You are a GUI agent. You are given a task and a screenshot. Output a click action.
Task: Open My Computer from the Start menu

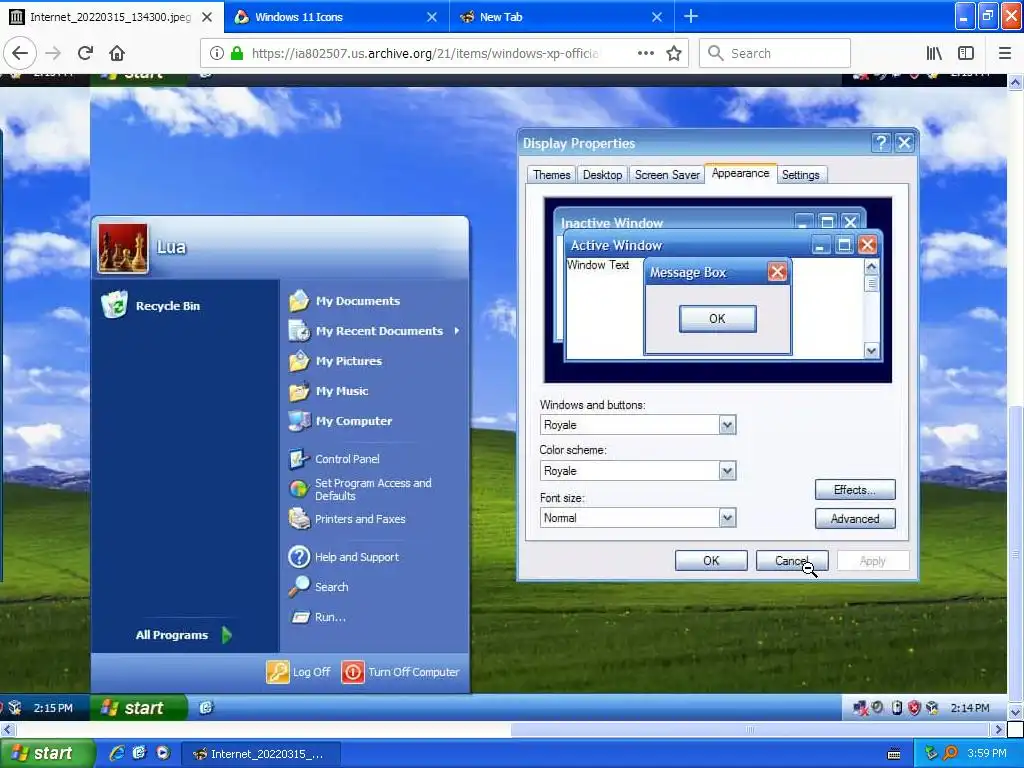coord(340,421)
